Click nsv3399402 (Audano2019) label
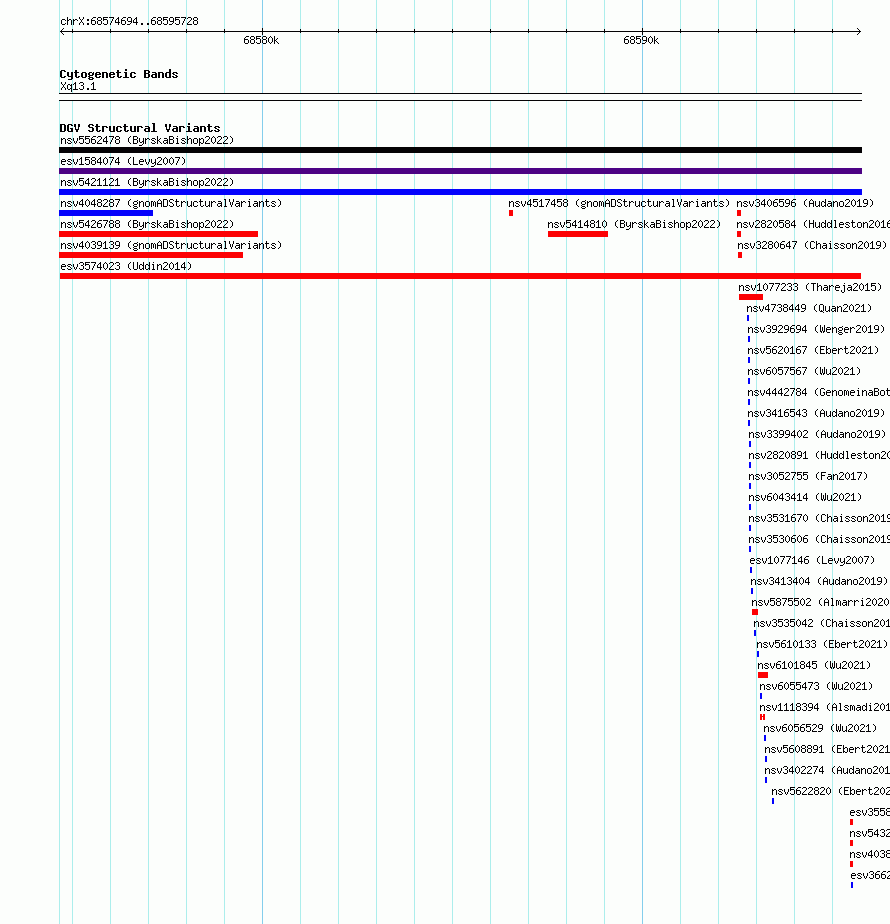The height and width of the screenshot is (924, 890). (x=817, y=434)
